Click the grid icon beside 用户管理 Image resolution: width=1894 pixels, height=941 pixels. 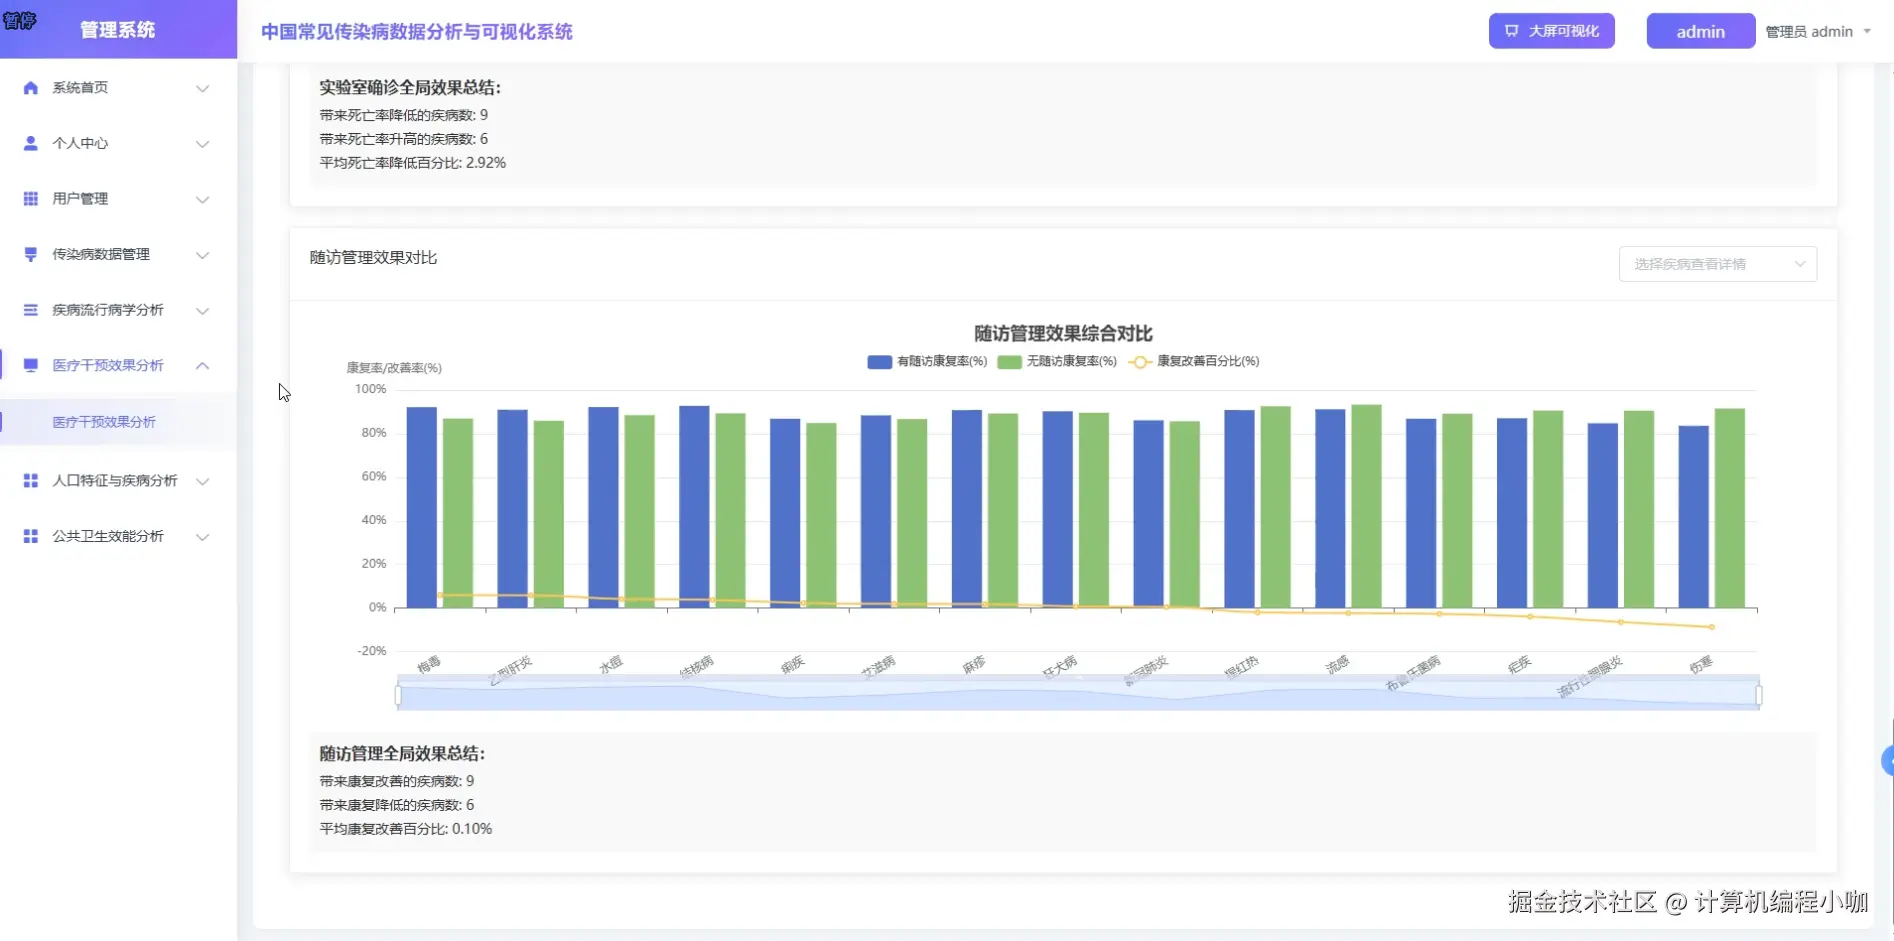coord(31,199)
